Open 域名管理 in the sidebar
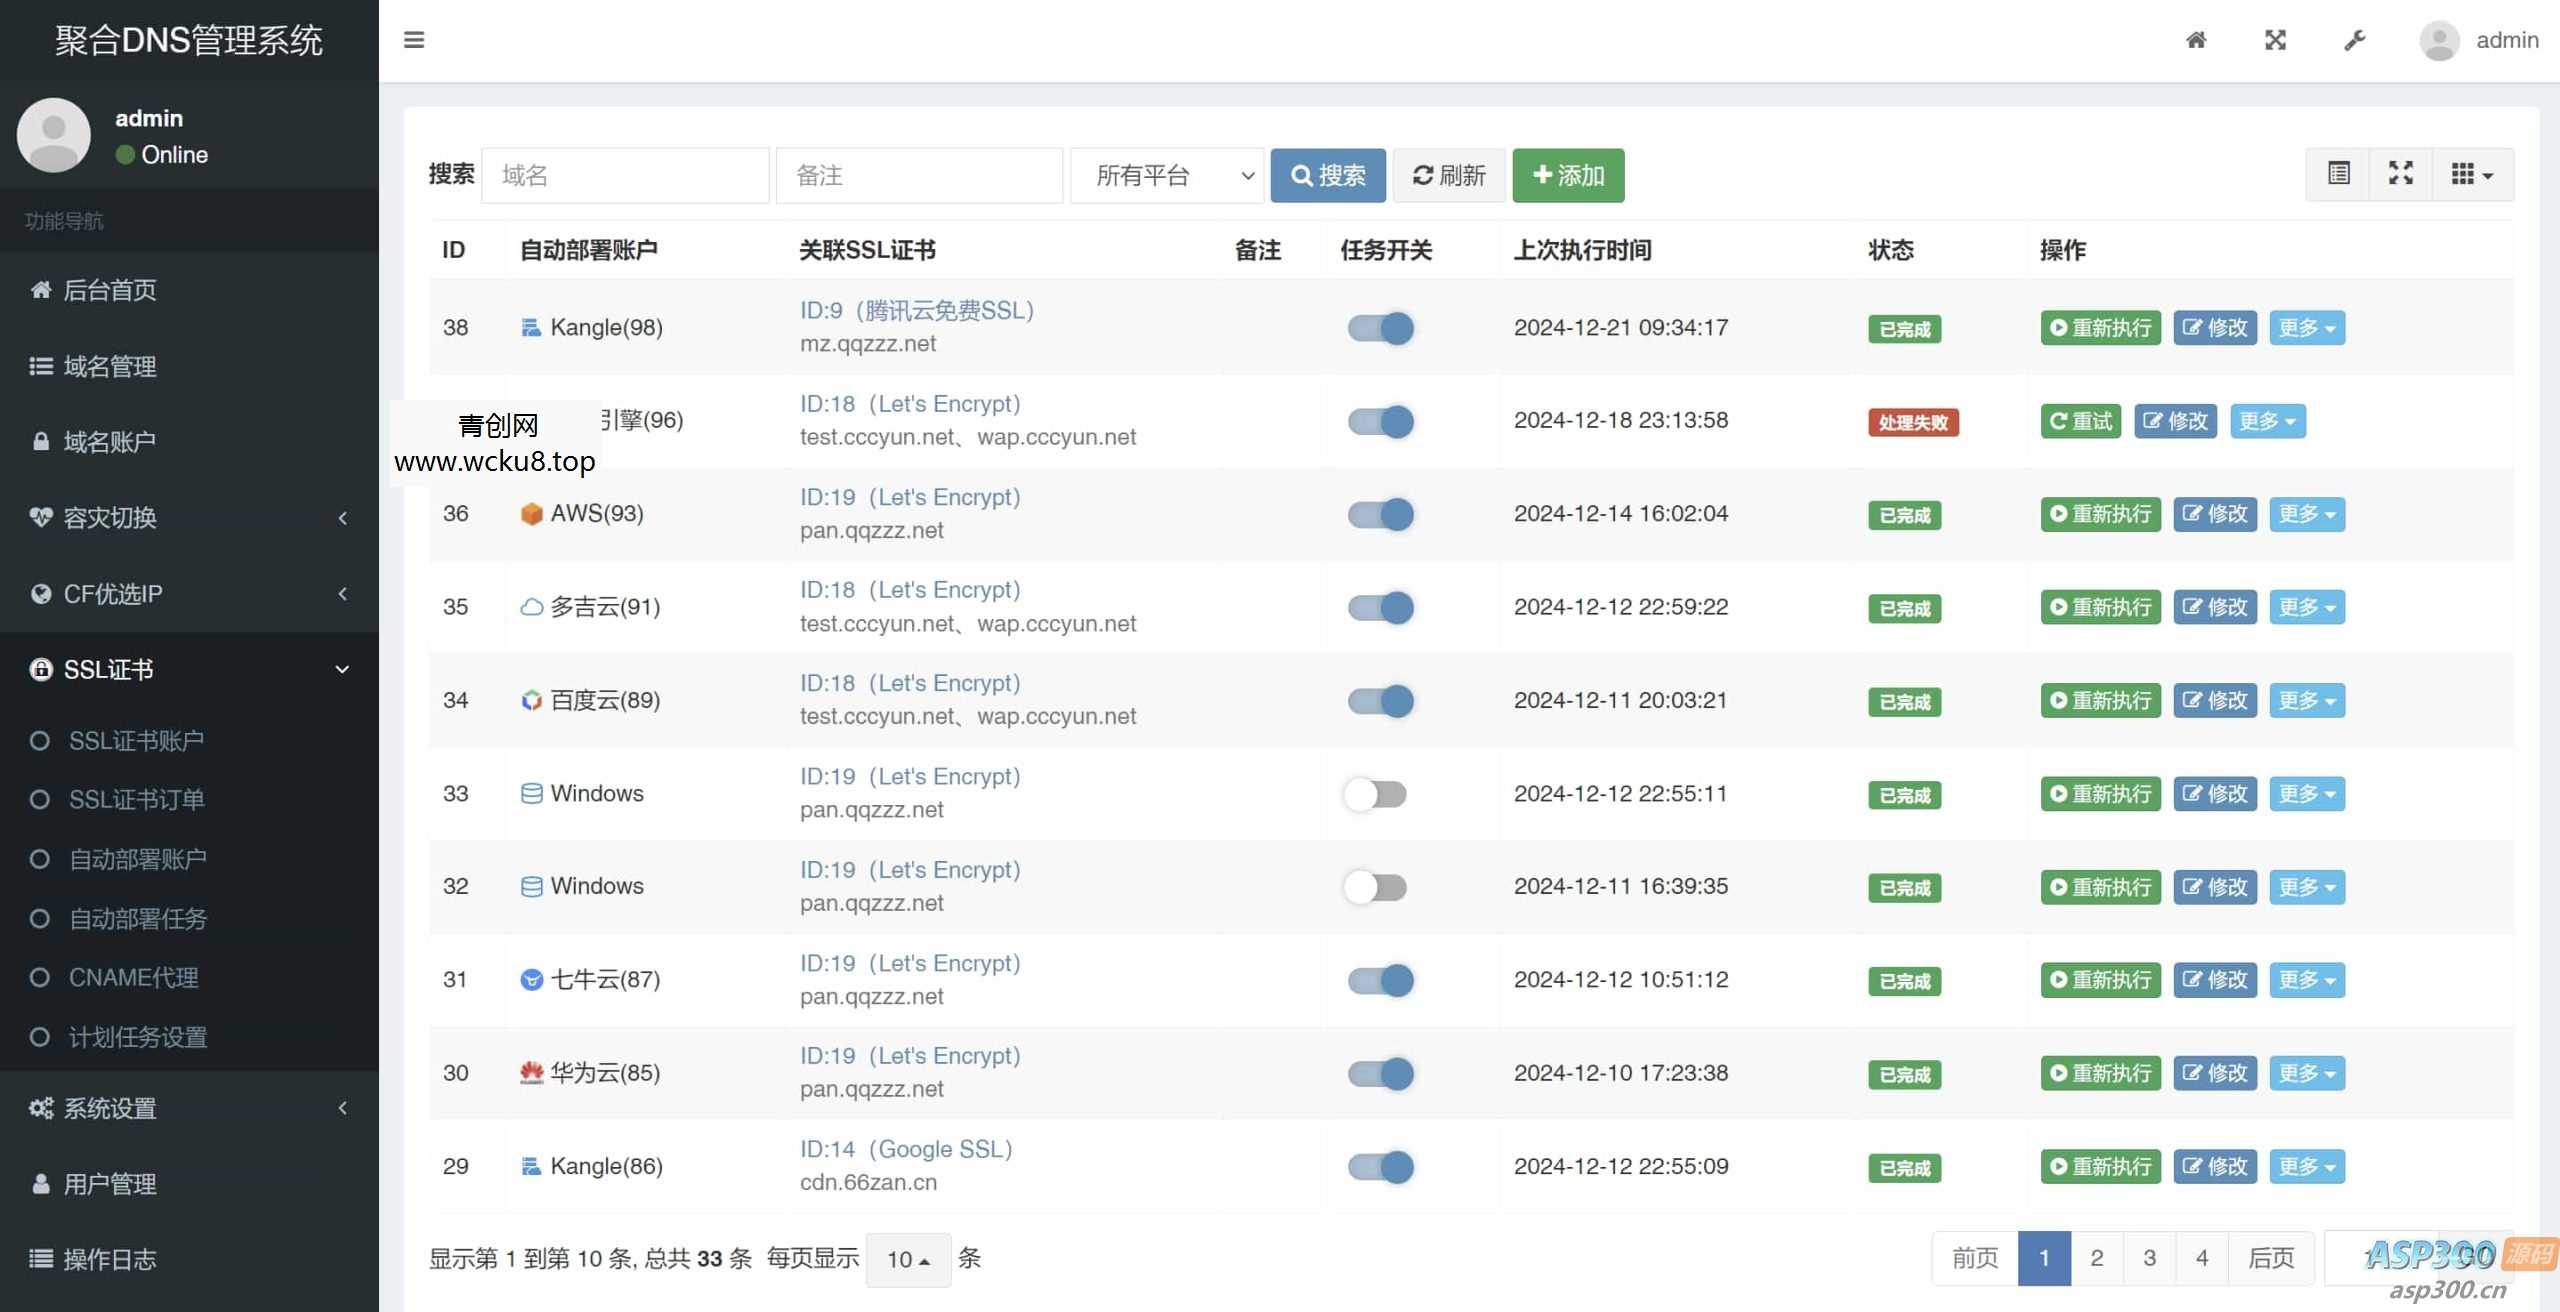 click(x=110, y=366)
